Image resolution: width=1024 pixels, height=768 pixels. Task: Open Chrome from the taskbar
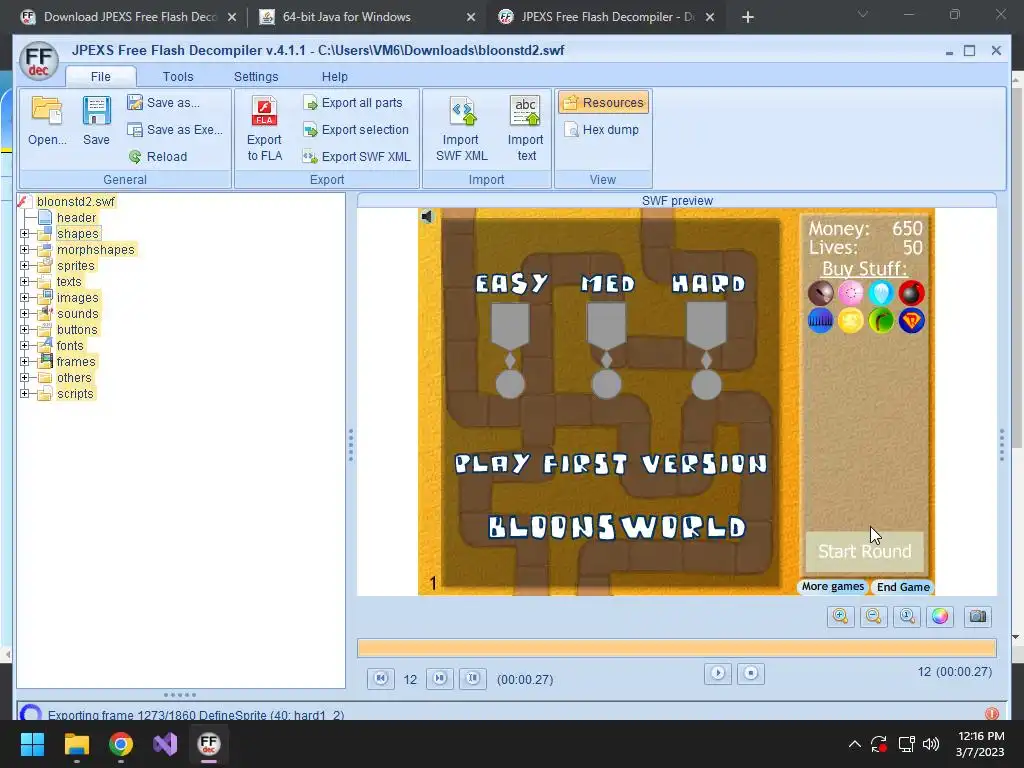121,744
